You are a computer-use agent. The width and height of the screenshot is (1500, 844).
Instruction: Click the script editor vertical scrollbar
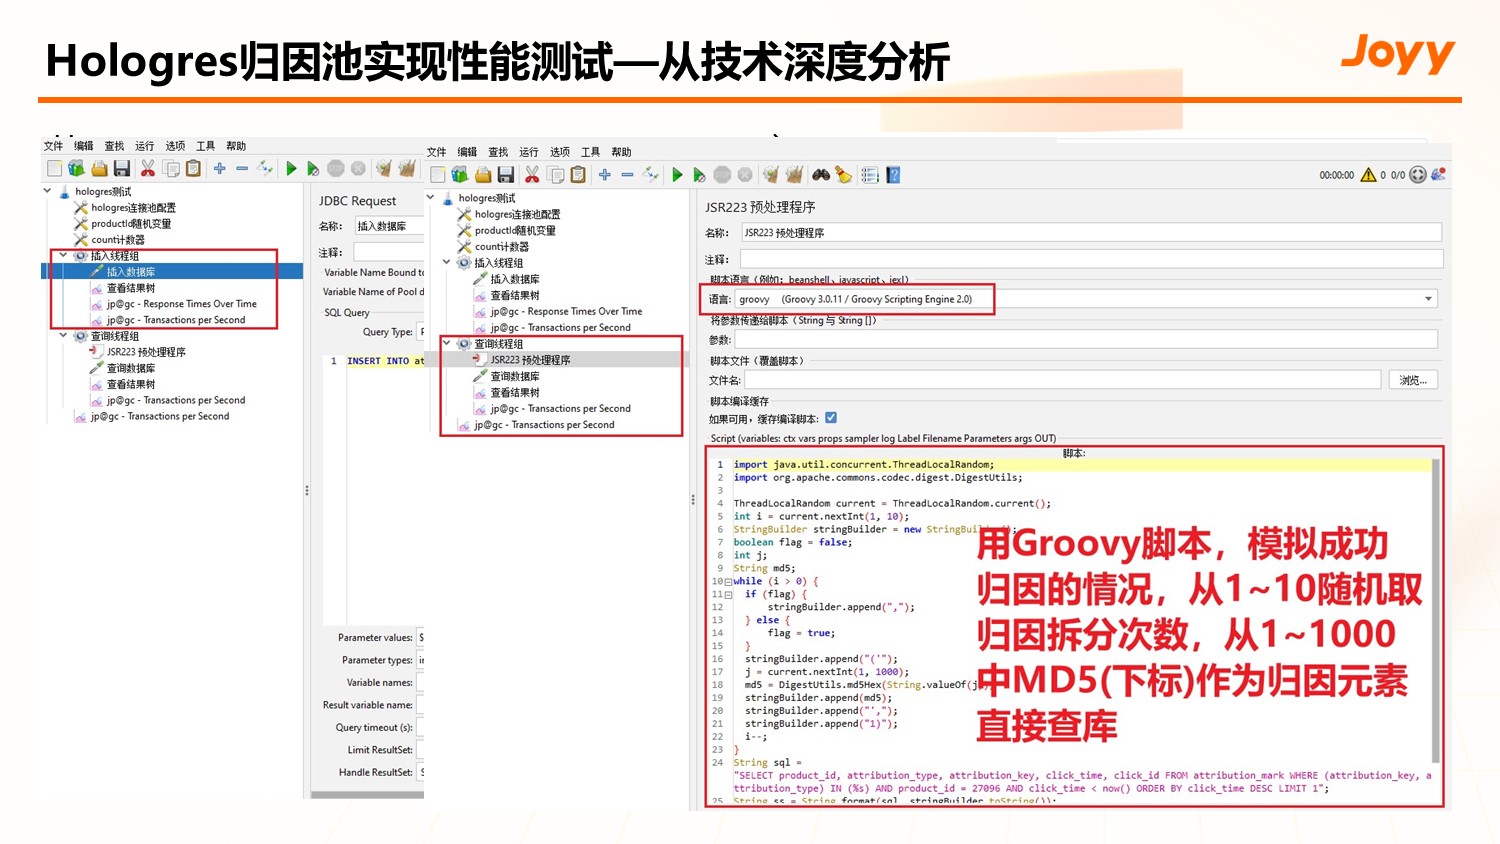pyautogui.click(x=1436, y=610)
